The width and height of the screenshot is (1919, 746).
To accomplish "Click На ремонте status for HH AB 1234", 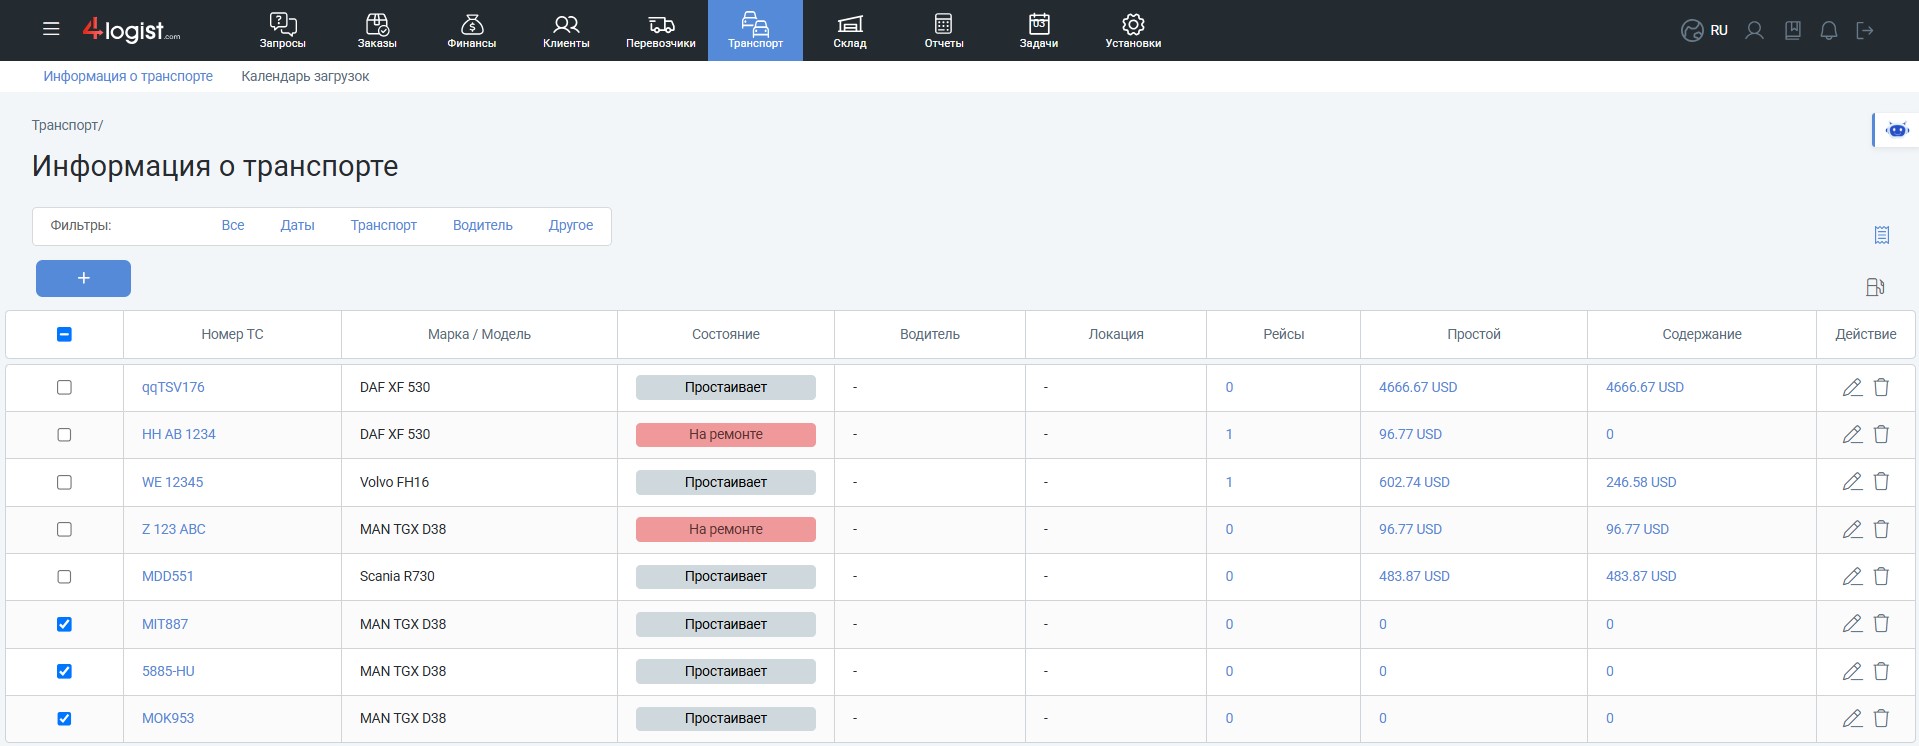I will (726, 434).
